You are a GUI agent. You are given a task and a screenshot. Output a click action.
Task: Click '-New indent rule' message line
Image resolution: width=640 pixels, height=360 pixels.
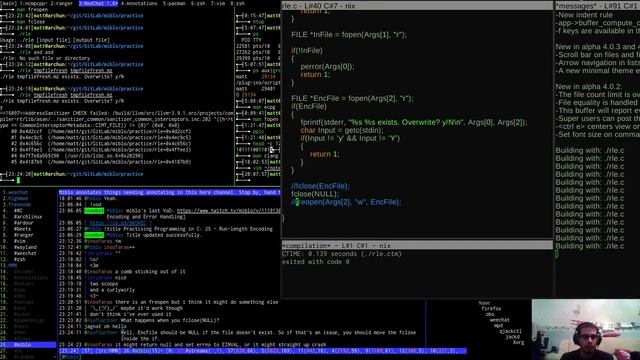tap(584, 15)
